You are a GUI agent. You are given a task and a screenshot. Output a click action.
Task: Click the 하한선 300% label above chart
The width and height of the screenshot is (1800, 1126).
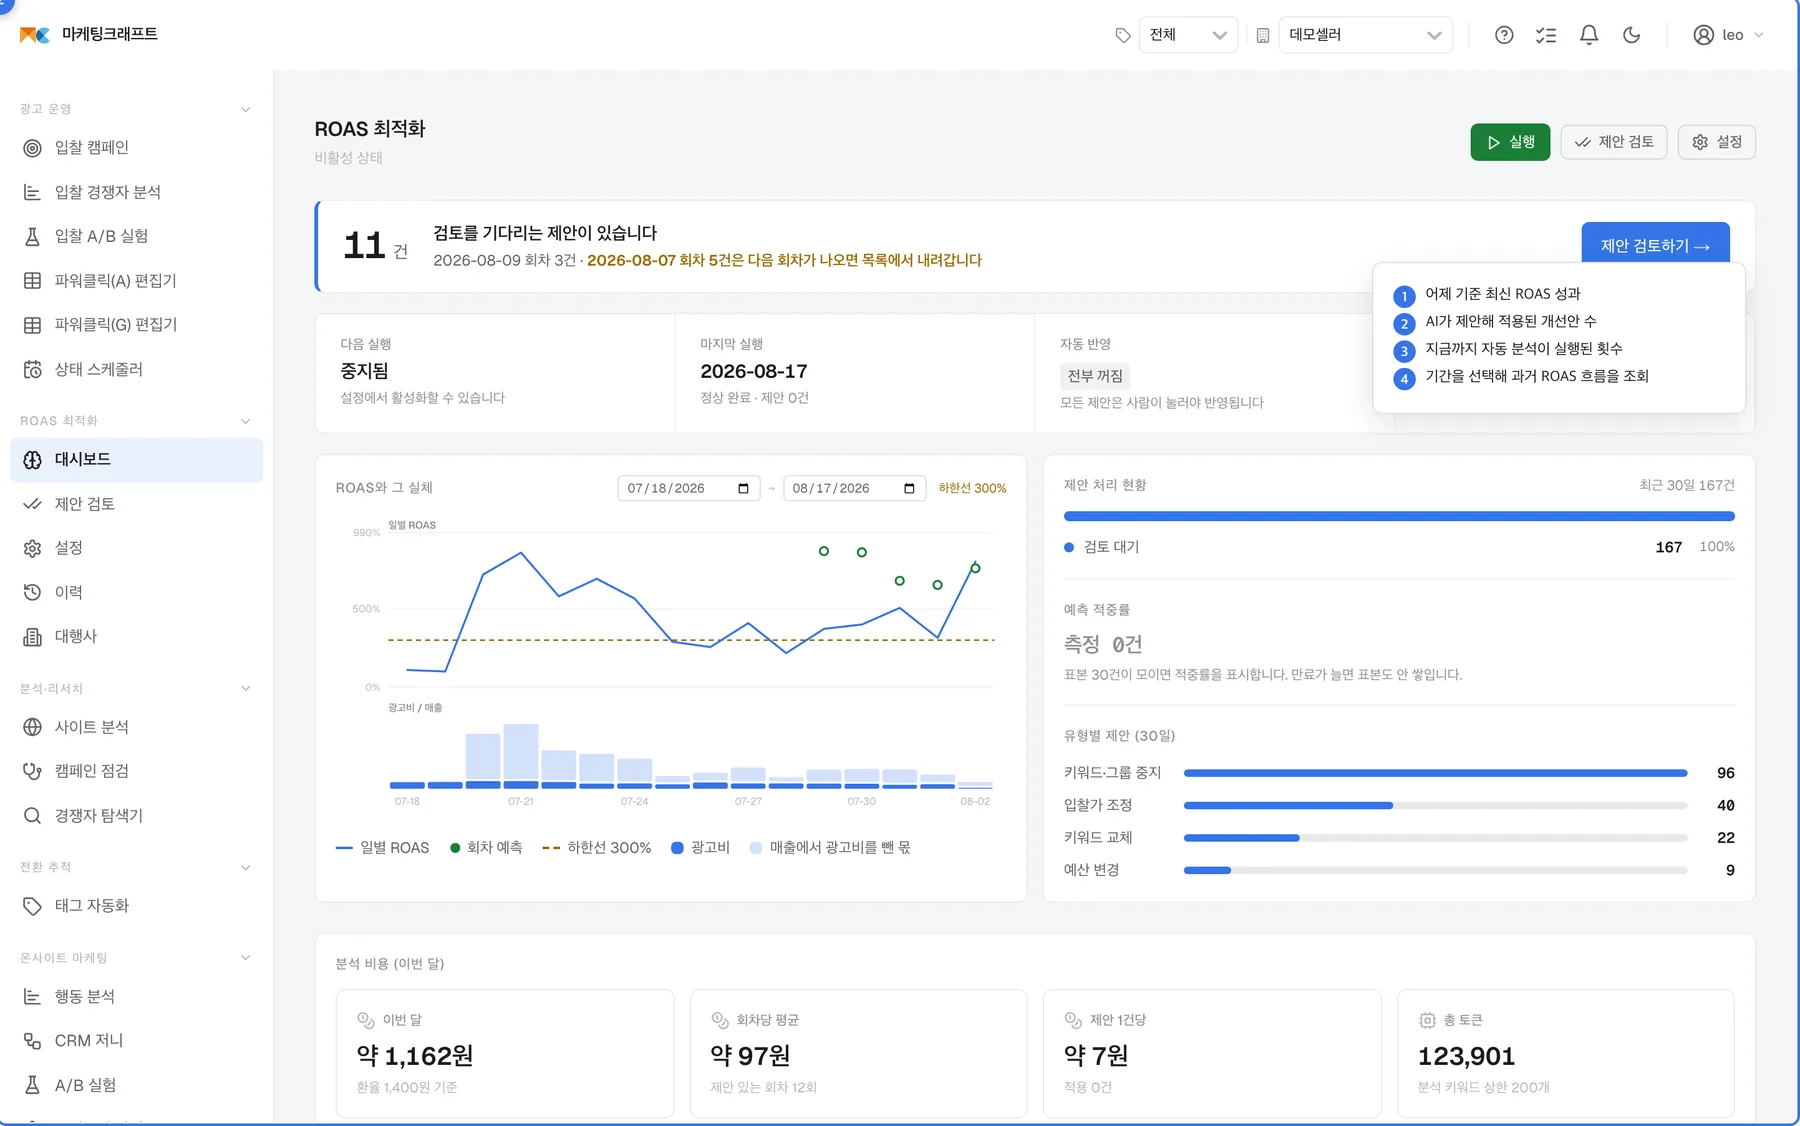click(x=972, y=488)
